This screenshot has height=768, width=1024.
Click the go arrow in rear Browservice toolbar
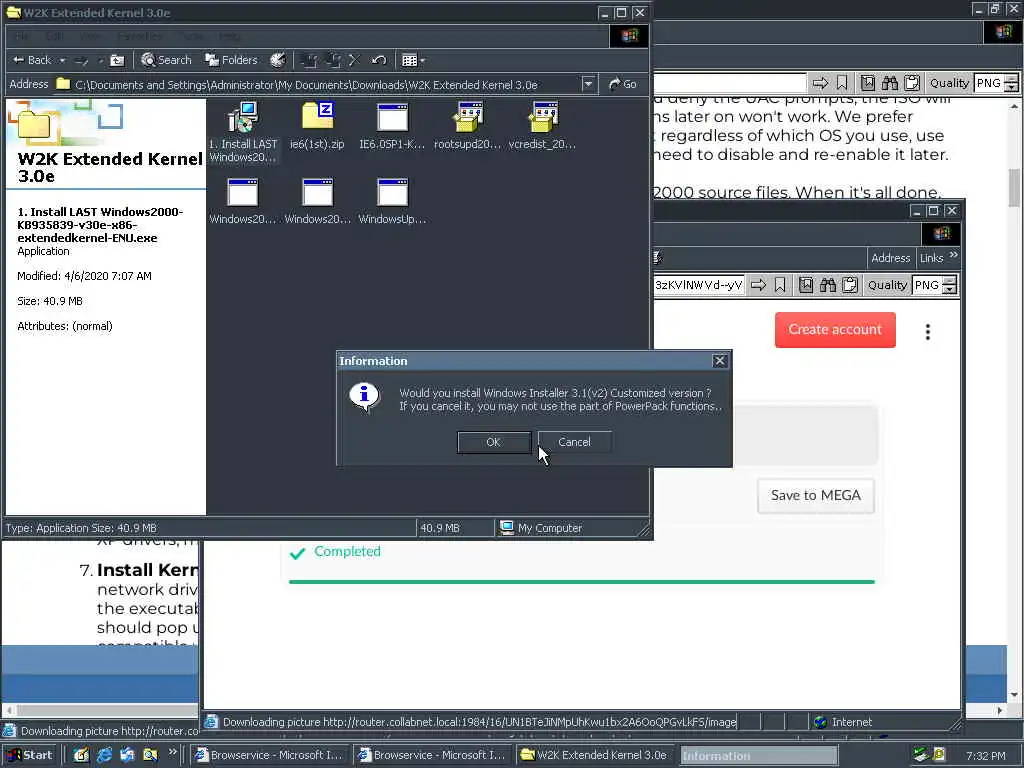820,83
